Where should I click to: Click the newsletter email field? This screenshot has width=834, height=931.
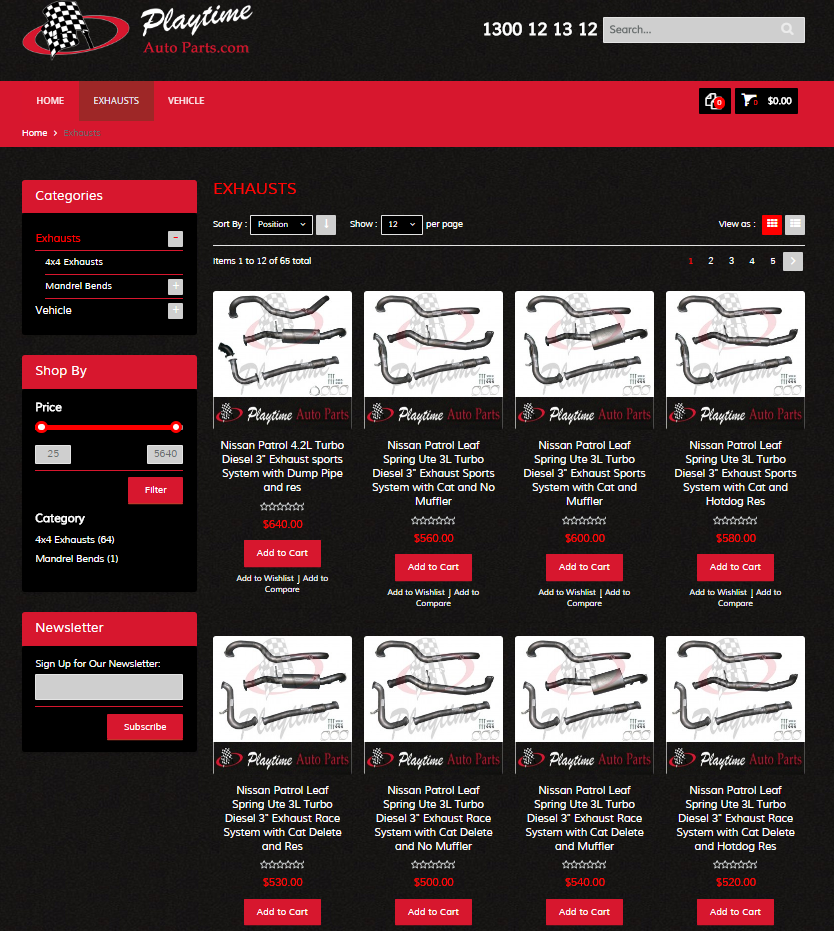tap(109, 687)
